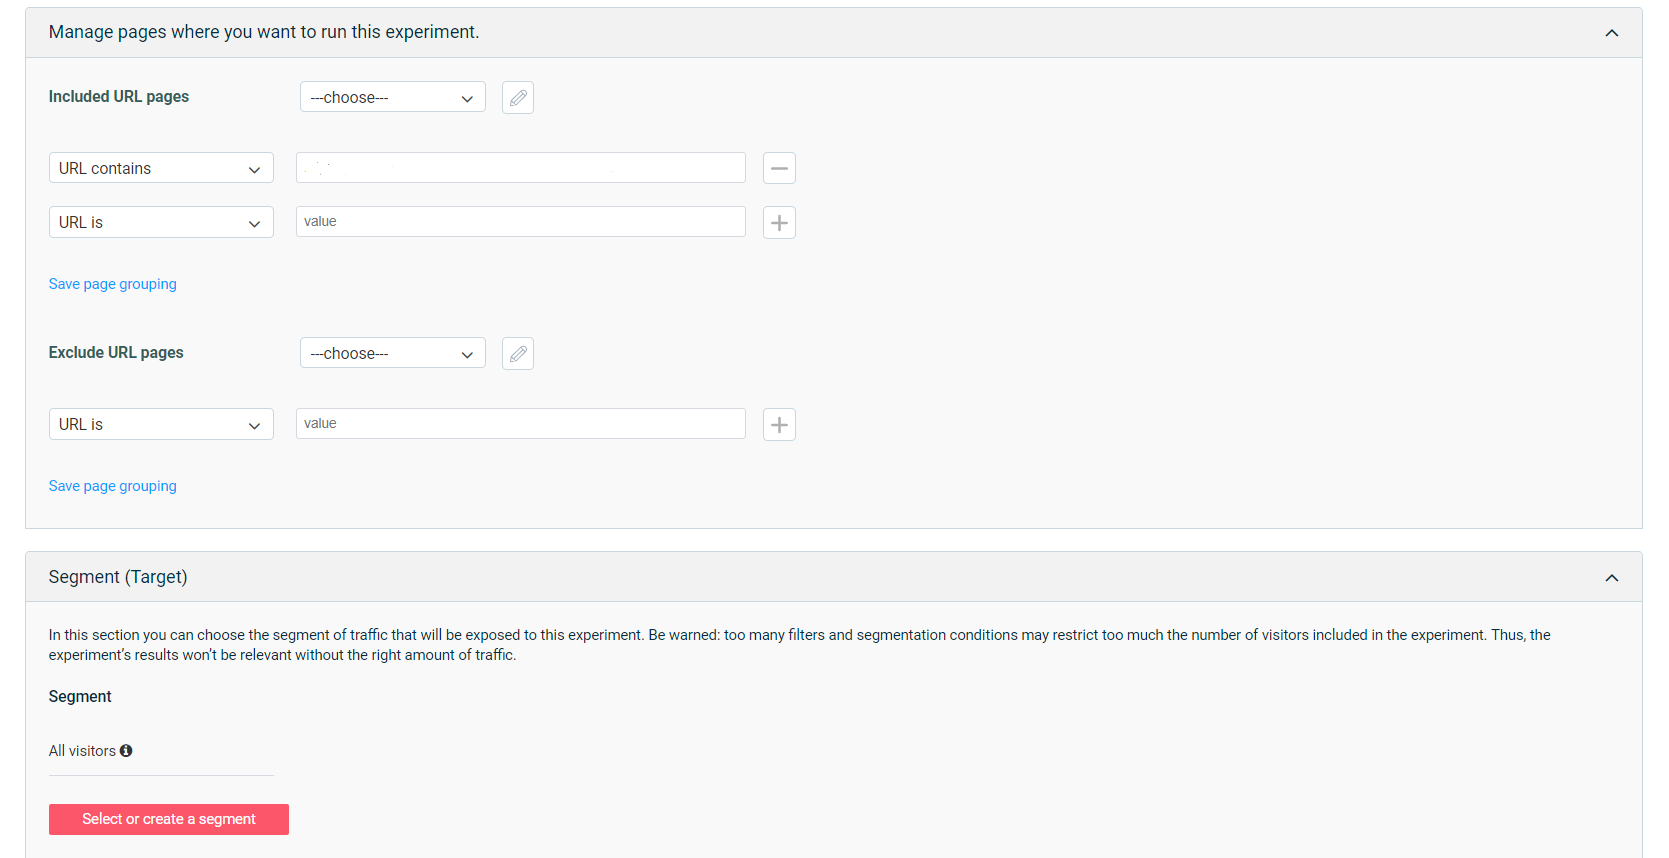Viewport: 1669px width, 858px height.
Task: Add an excluded URL rule with plus button
Action: click(779, 424)
